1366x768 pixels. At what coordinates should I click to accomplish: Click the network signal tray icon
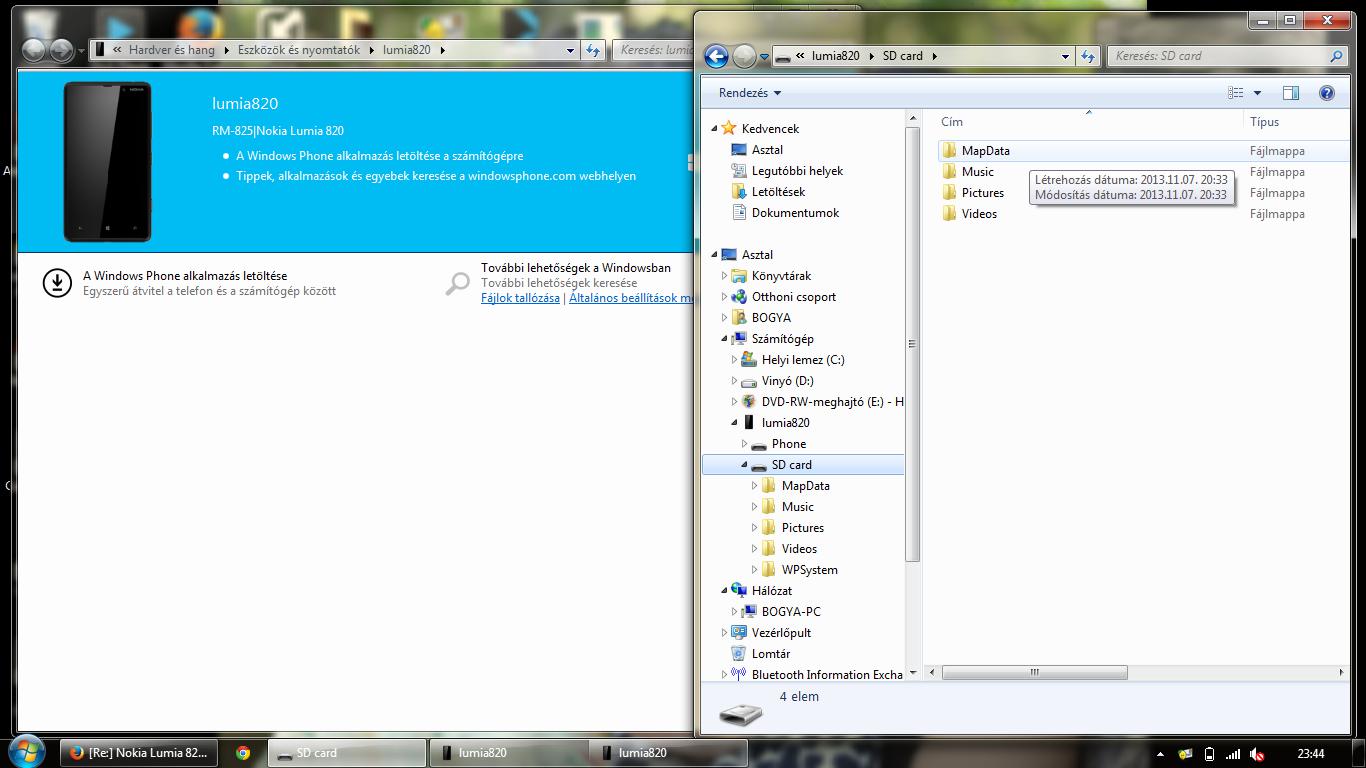click(x=1233, y=754)
